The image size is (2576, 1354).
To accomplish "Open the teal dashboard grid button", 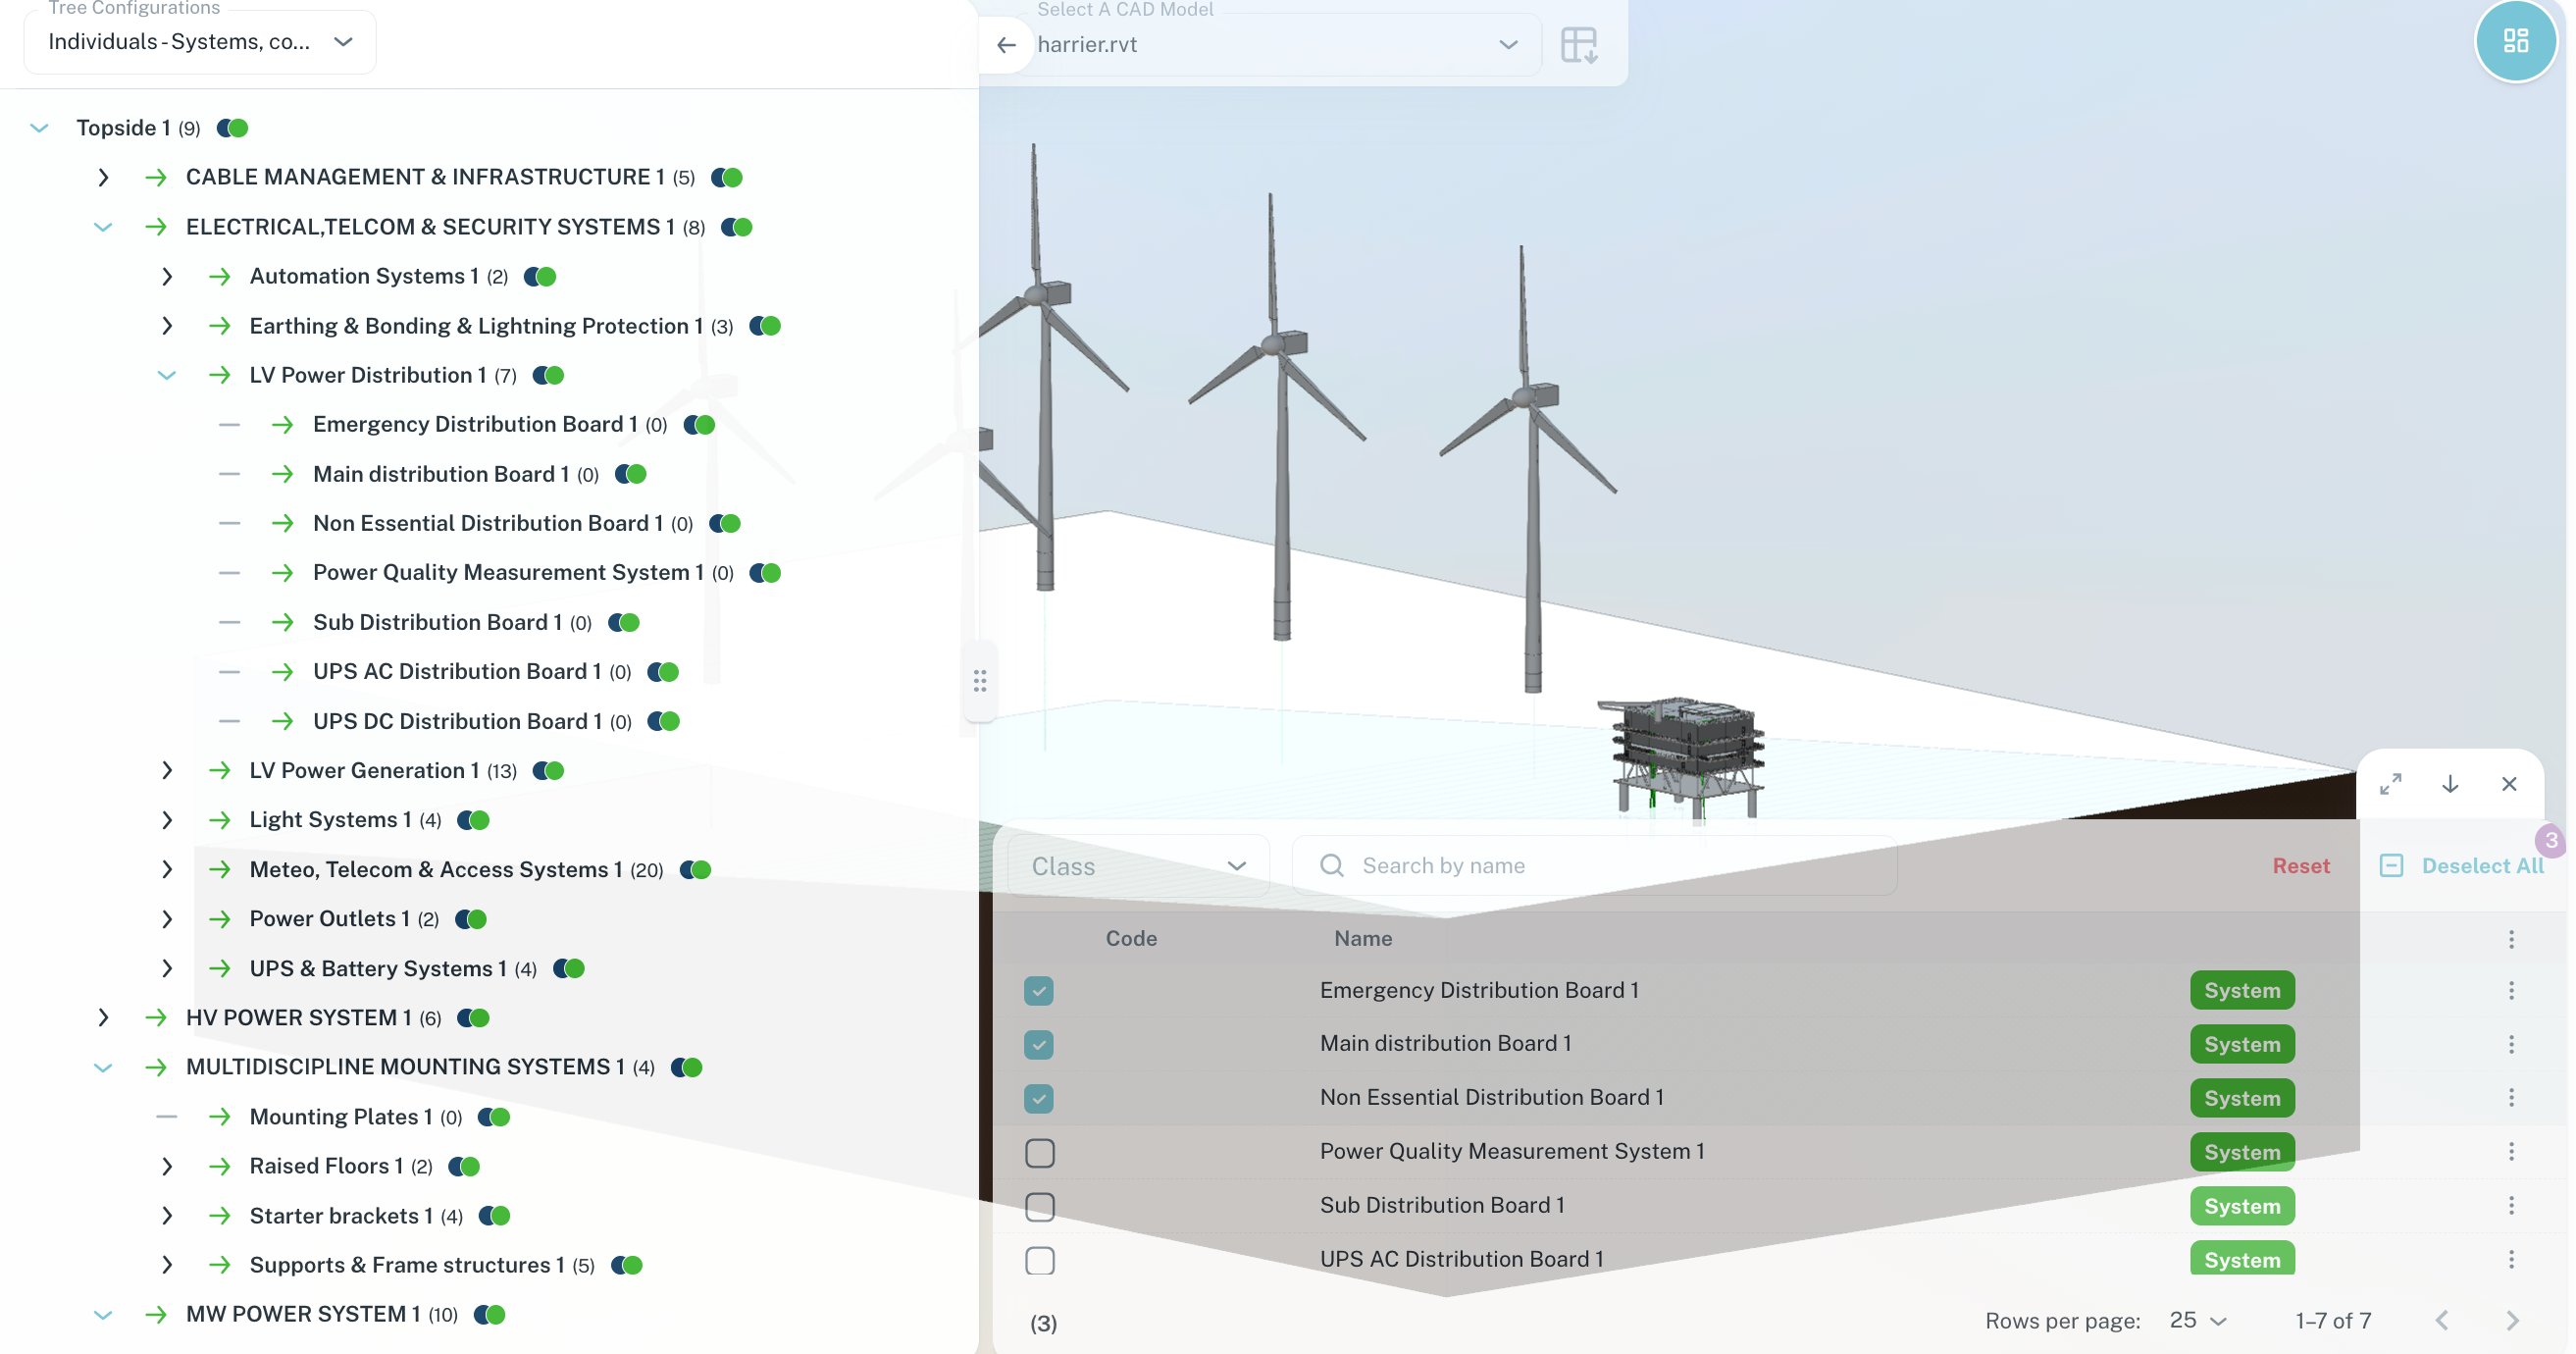I will pos(2514,41).
